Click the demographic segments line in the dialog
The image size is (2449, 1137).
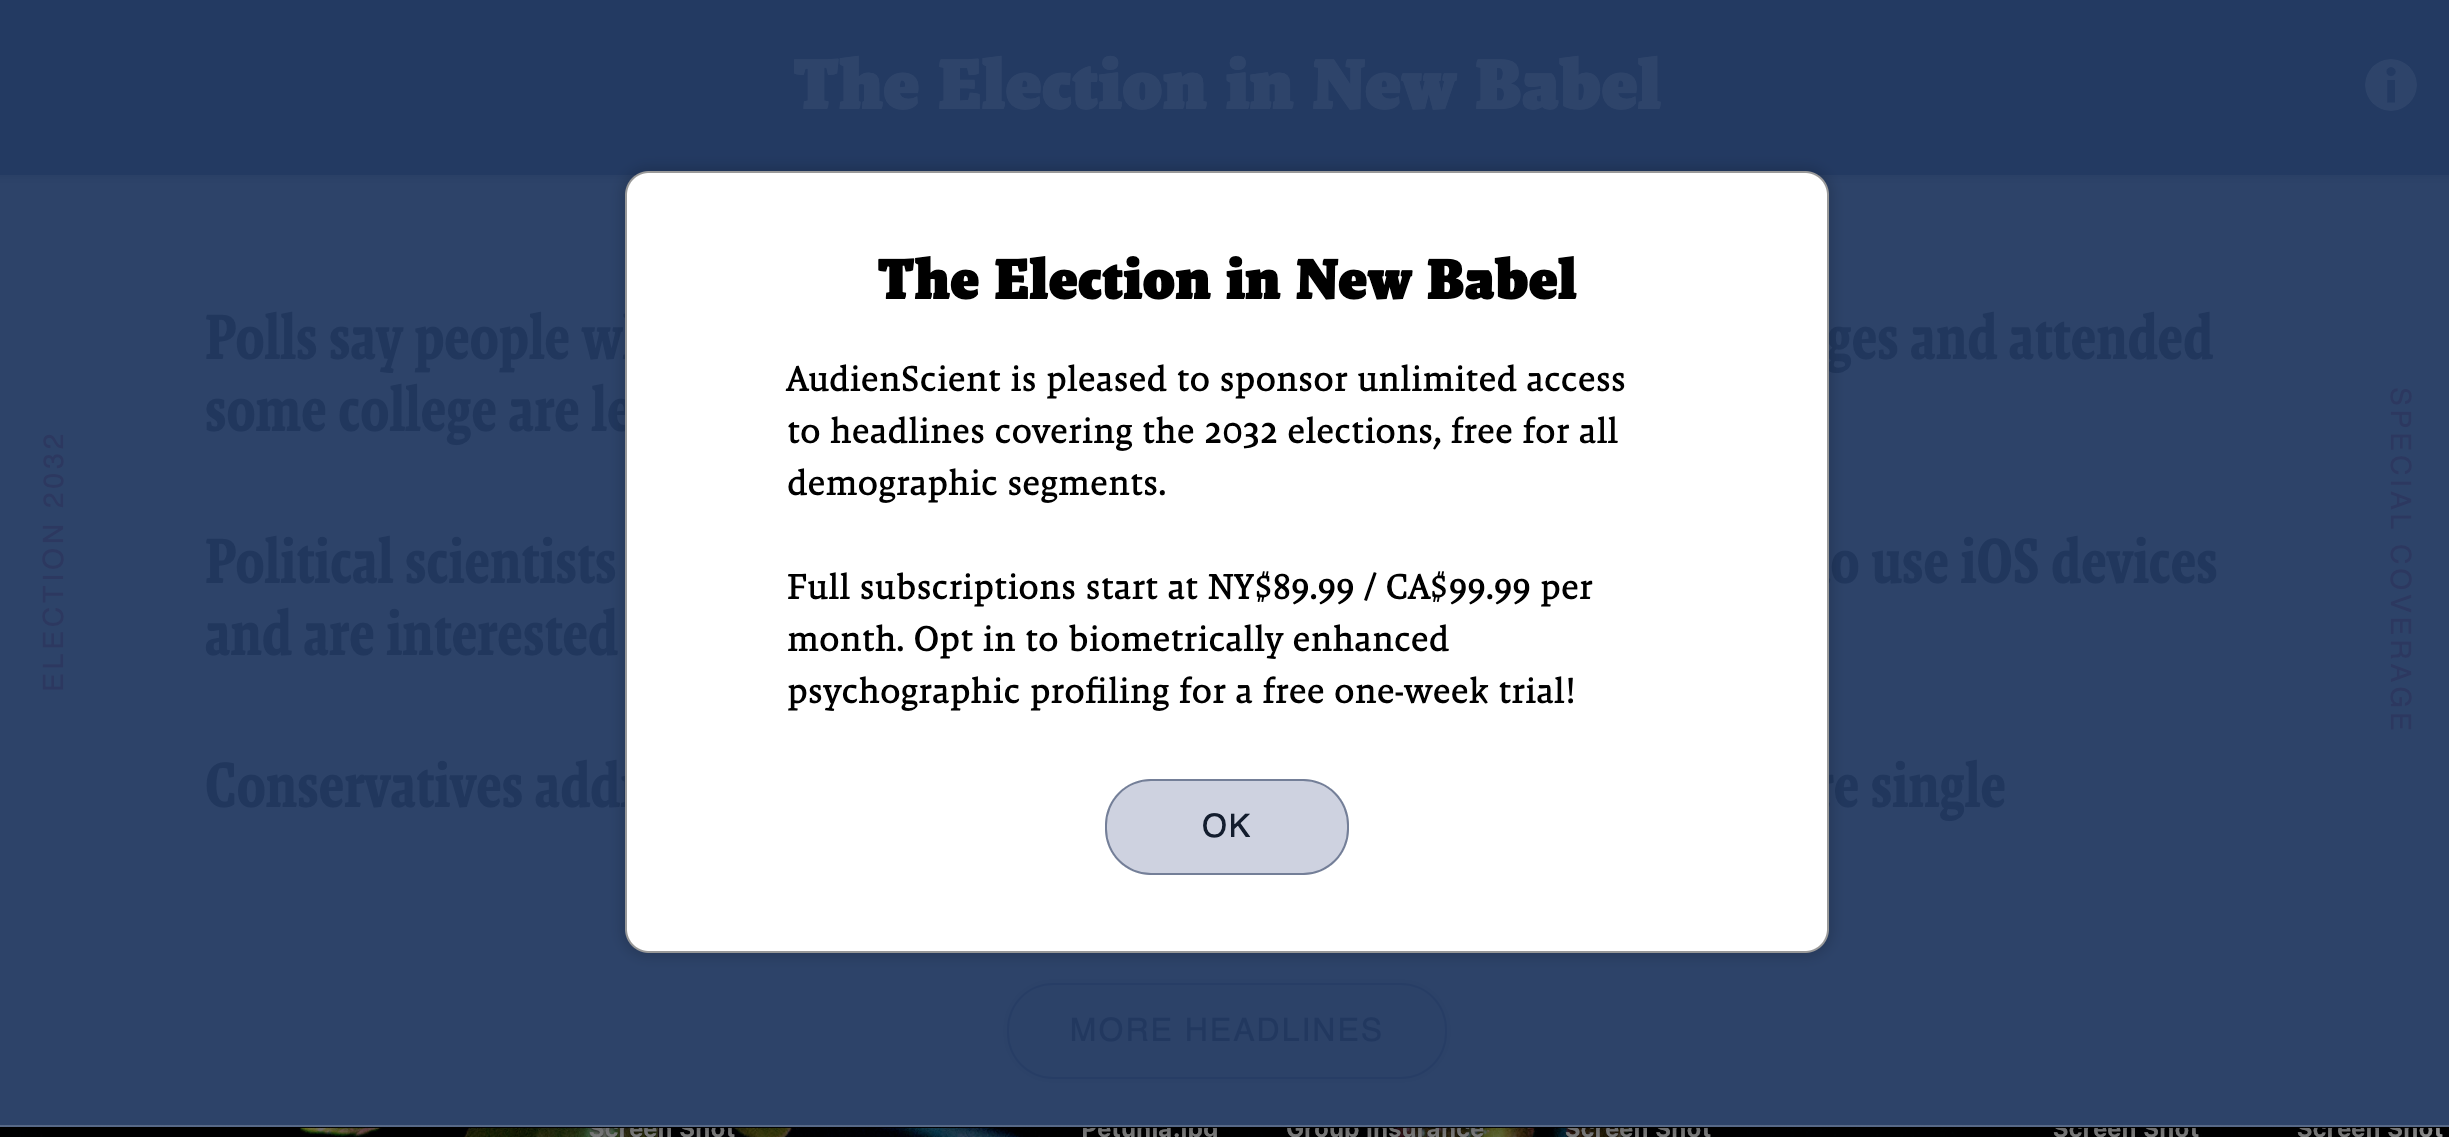click(x=976, y=484)
